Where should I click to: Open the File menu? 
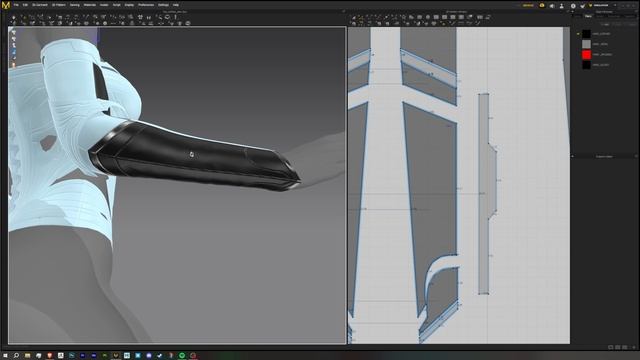point(16,5)
